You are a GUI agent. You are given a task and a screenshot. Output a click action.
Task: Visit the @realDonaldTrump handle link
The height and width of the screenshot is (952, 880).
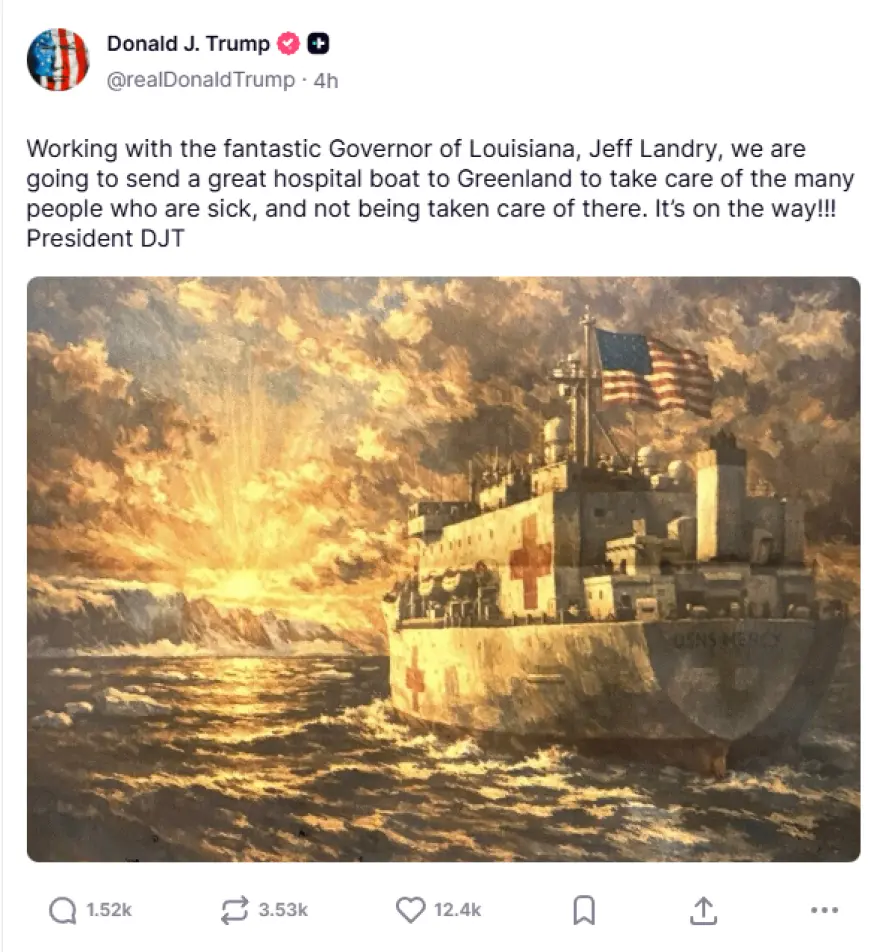(201, 80)
